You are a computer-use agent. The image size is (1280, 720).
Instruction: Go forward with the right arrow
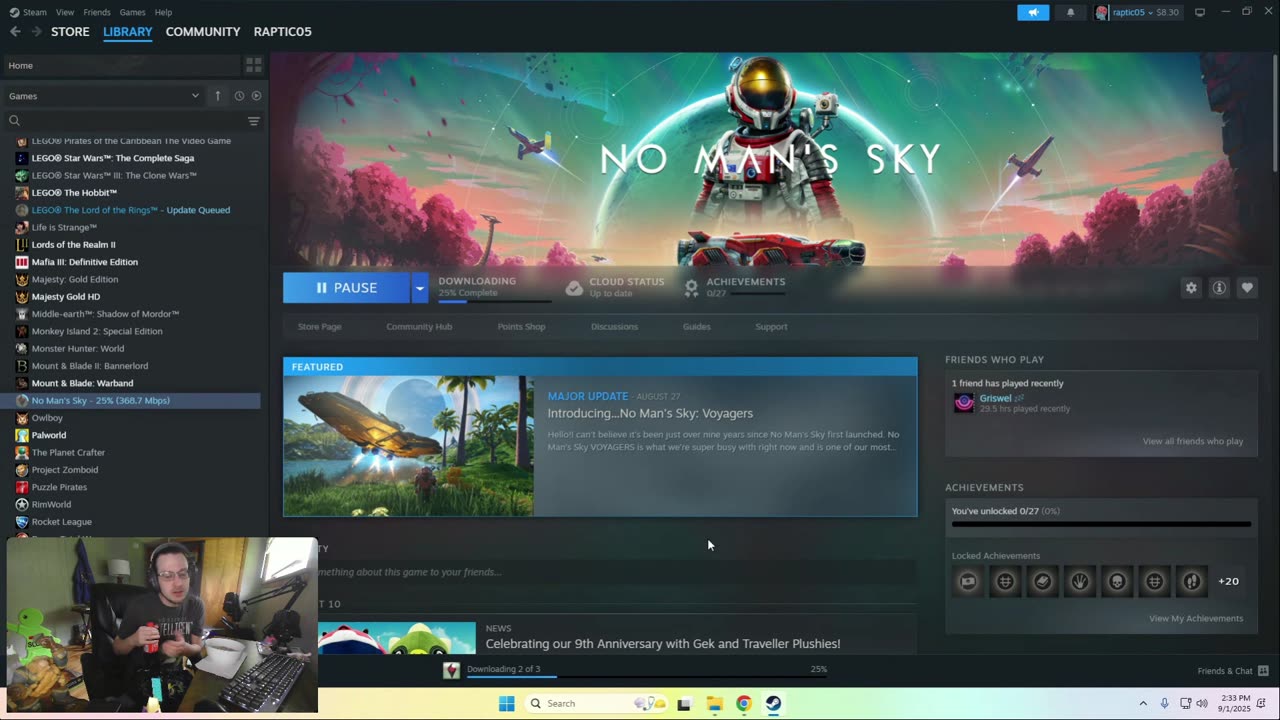pyautogui.click(x=37, y=32)
